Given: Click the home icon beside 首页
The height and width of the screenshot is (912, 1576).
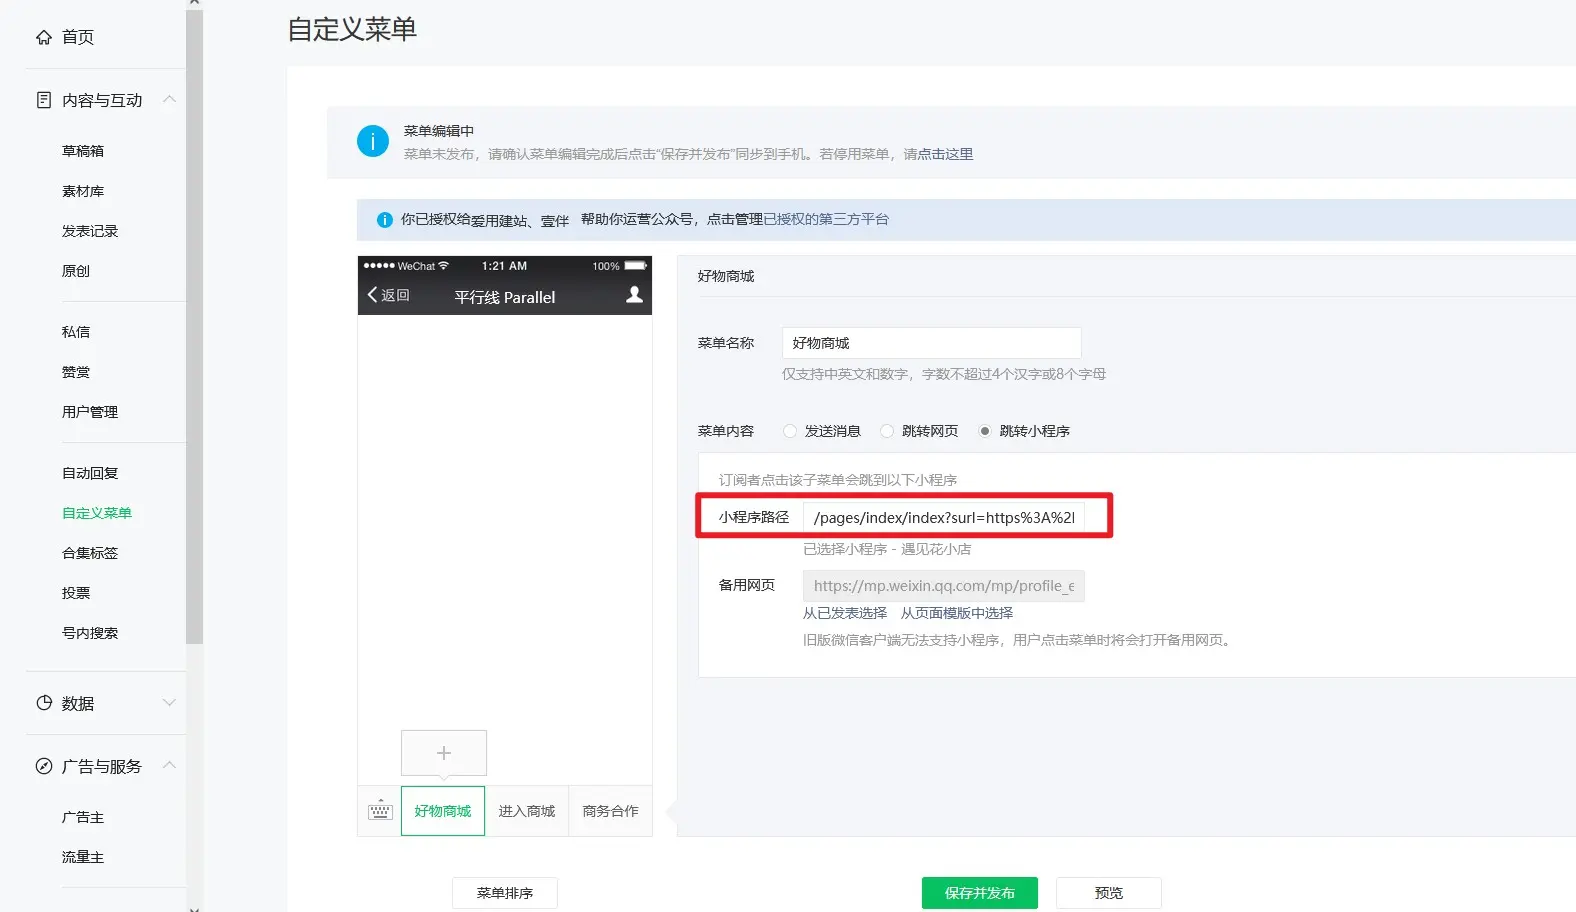Looking at the screenshot, I should click(x=44, y=37).
